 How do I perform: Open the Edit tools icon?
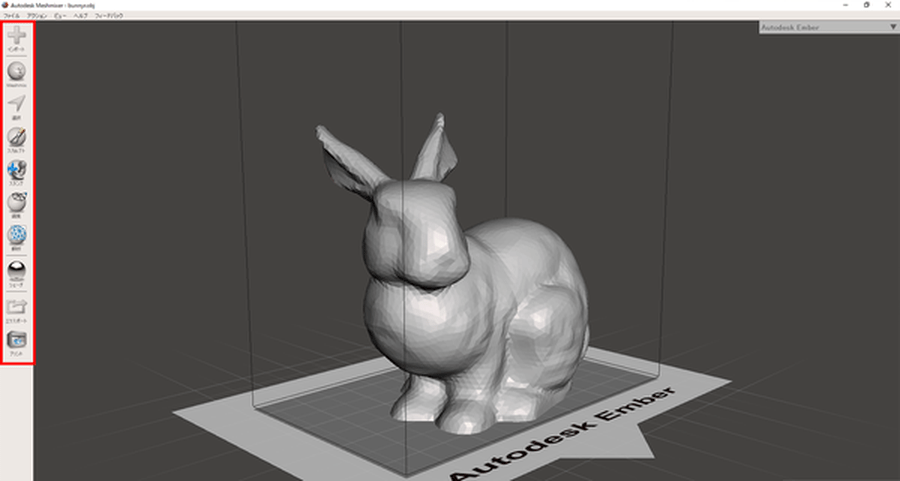point(17,202)
